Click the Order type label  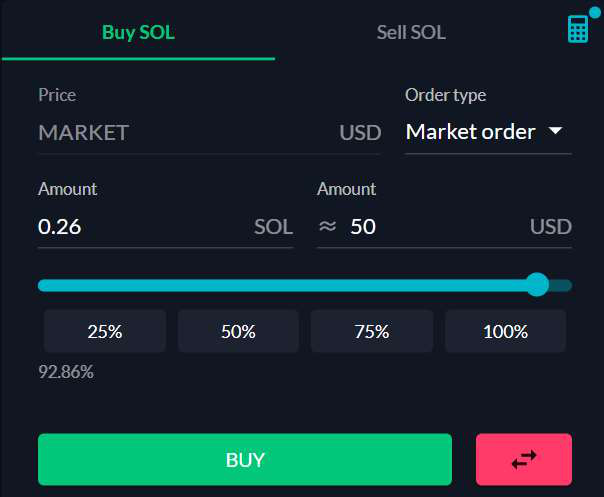pyautogui.click(x=445, y=96)
